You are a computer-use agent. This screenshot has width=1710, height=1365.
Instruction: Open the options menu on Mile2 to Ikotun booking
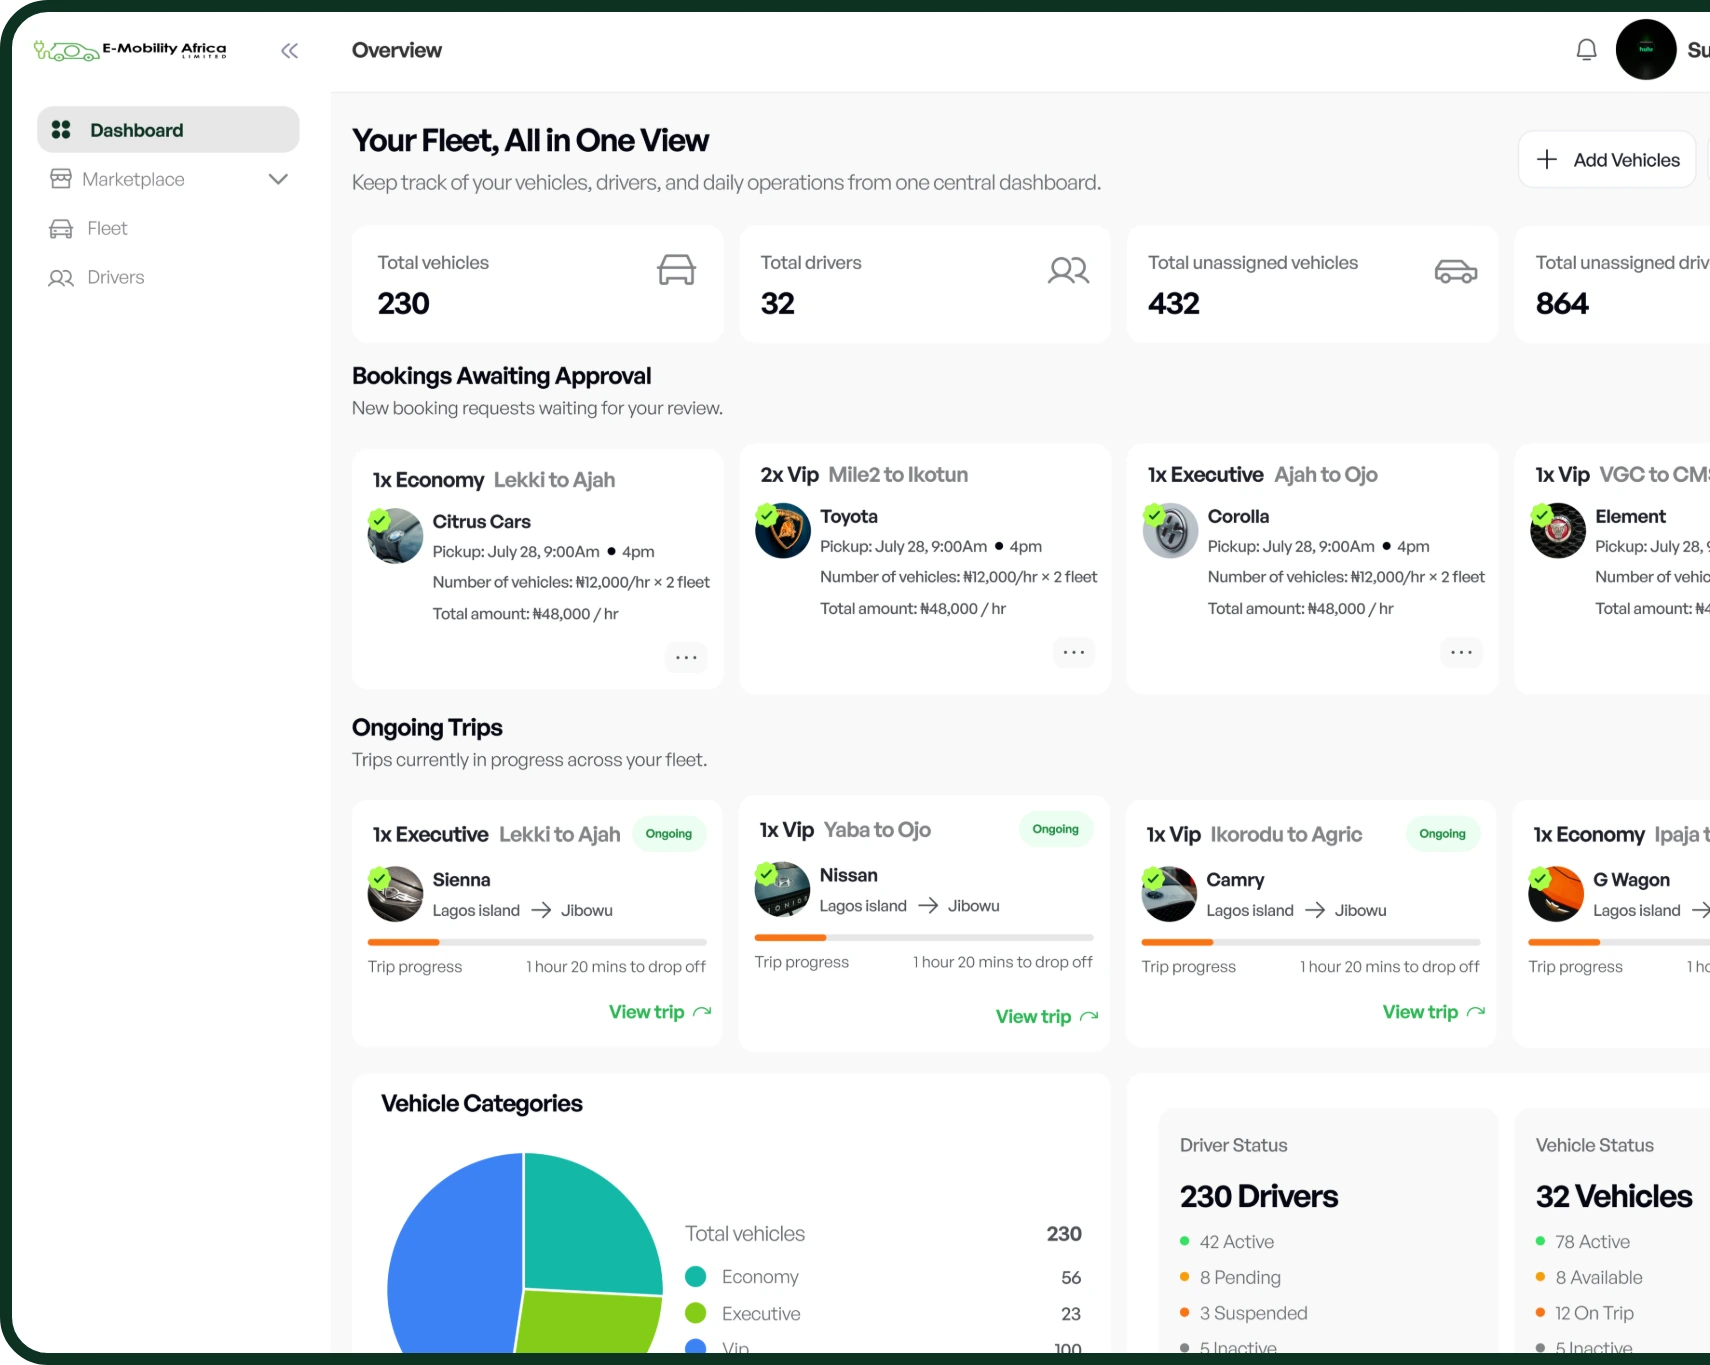pos(1074,652)
